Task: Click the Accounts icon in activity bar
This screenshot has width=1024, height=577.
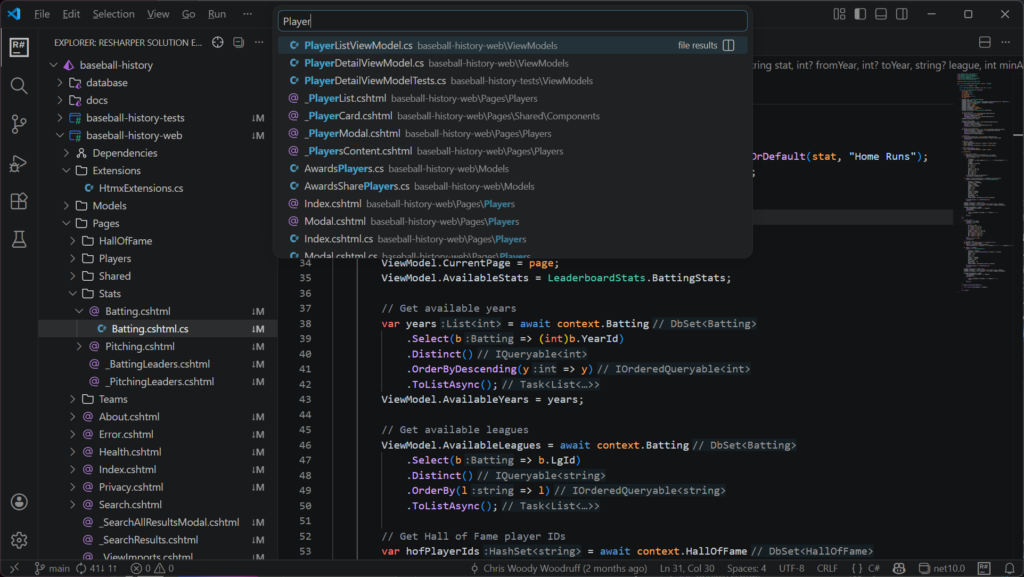Action: (x=18, y=502)
